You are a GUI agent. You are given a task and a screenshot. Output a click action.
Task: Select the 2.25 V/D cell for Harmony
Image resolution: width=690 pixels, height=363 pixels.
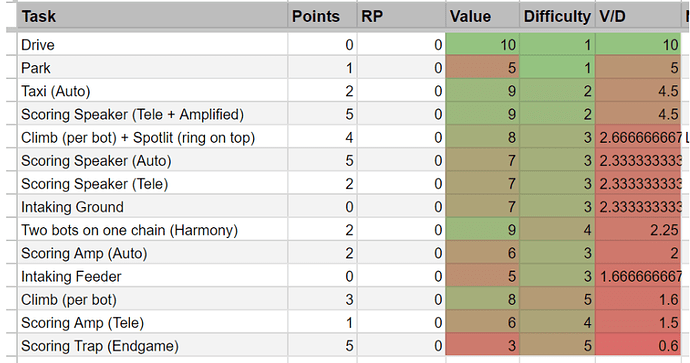(x=638, y=230)
